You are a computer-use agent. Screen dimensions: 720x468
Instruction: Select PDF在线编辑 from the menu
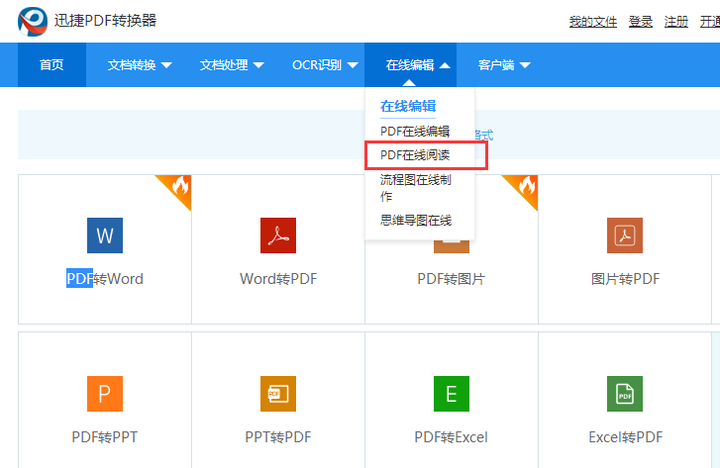[x=415, y=131]
